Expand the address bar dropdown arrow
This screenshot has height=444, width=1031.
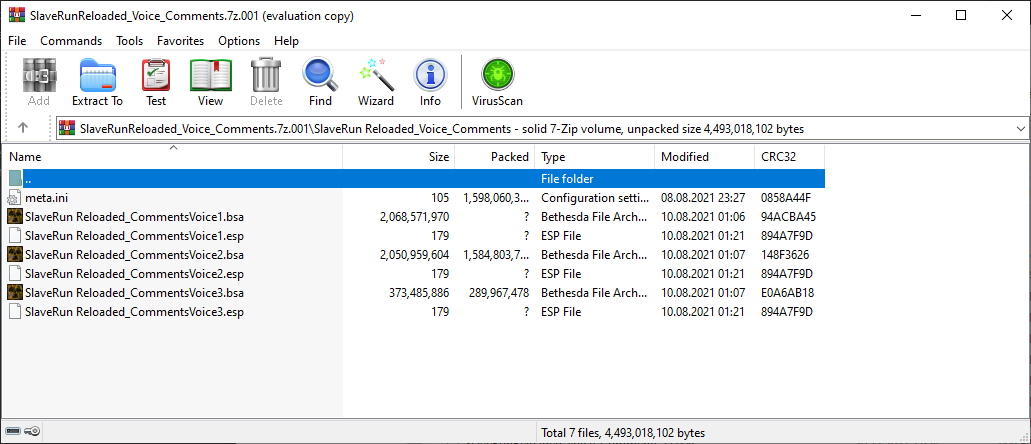[1021, 129]
